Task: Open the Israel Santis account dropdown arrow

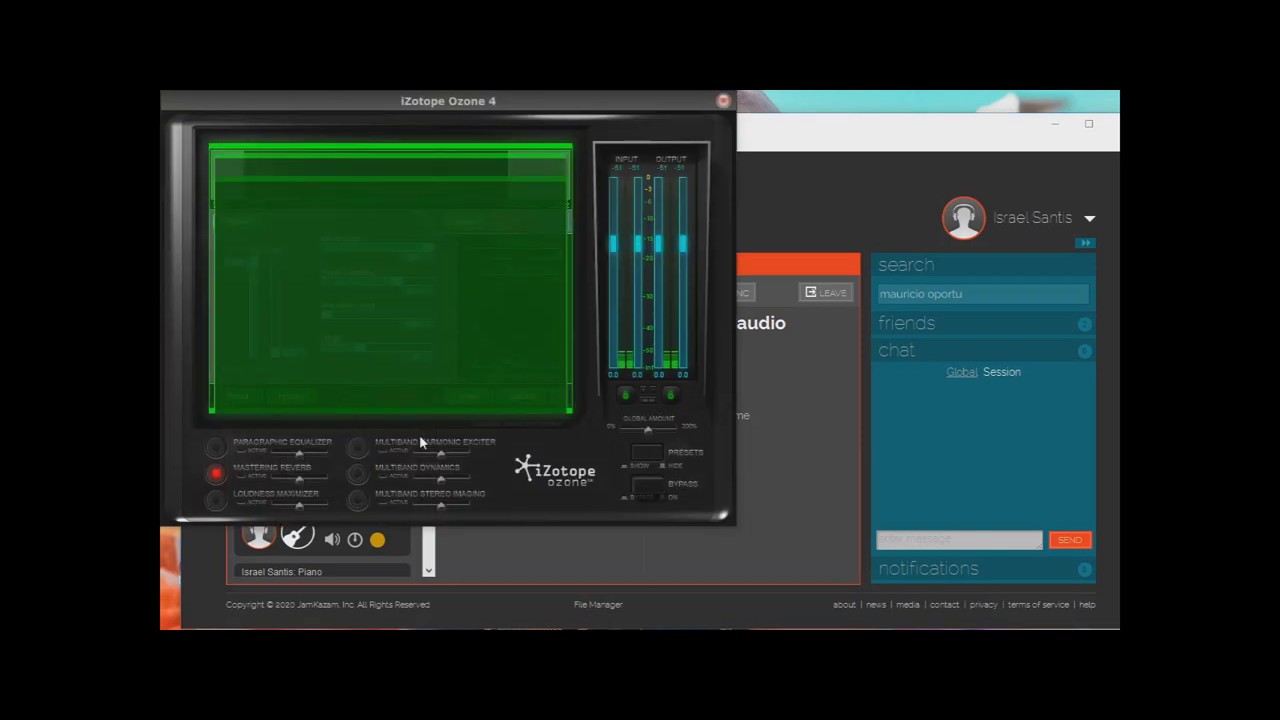Action: point(1090,218)
